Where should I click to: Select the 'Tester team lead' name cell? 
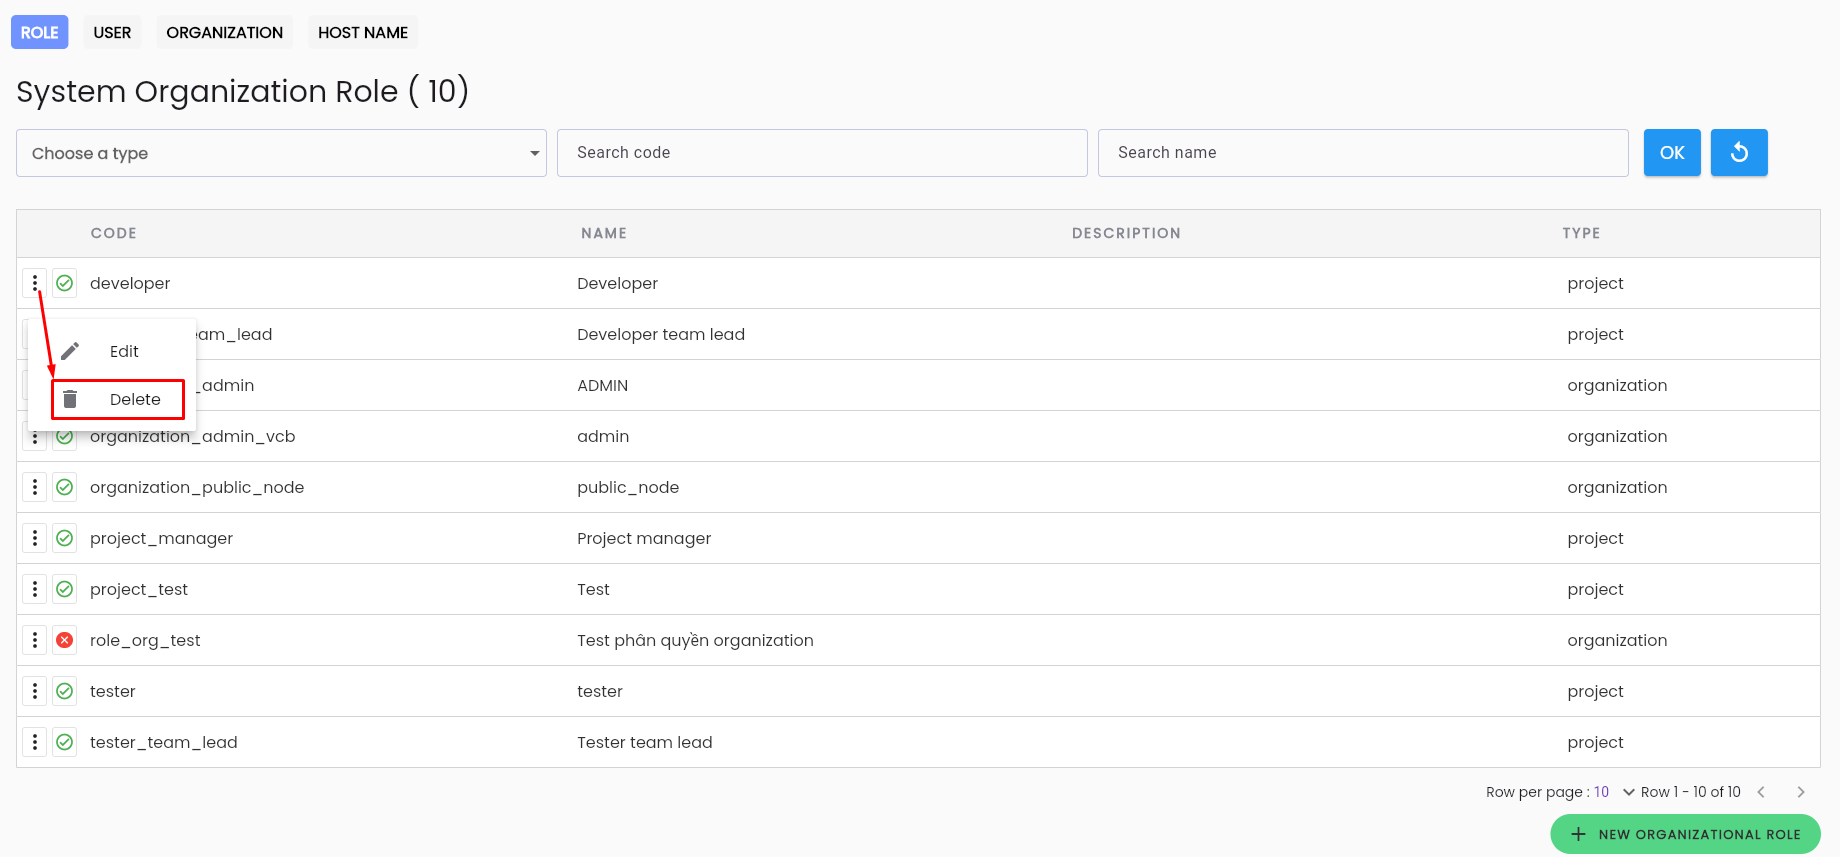click(645, 742)
